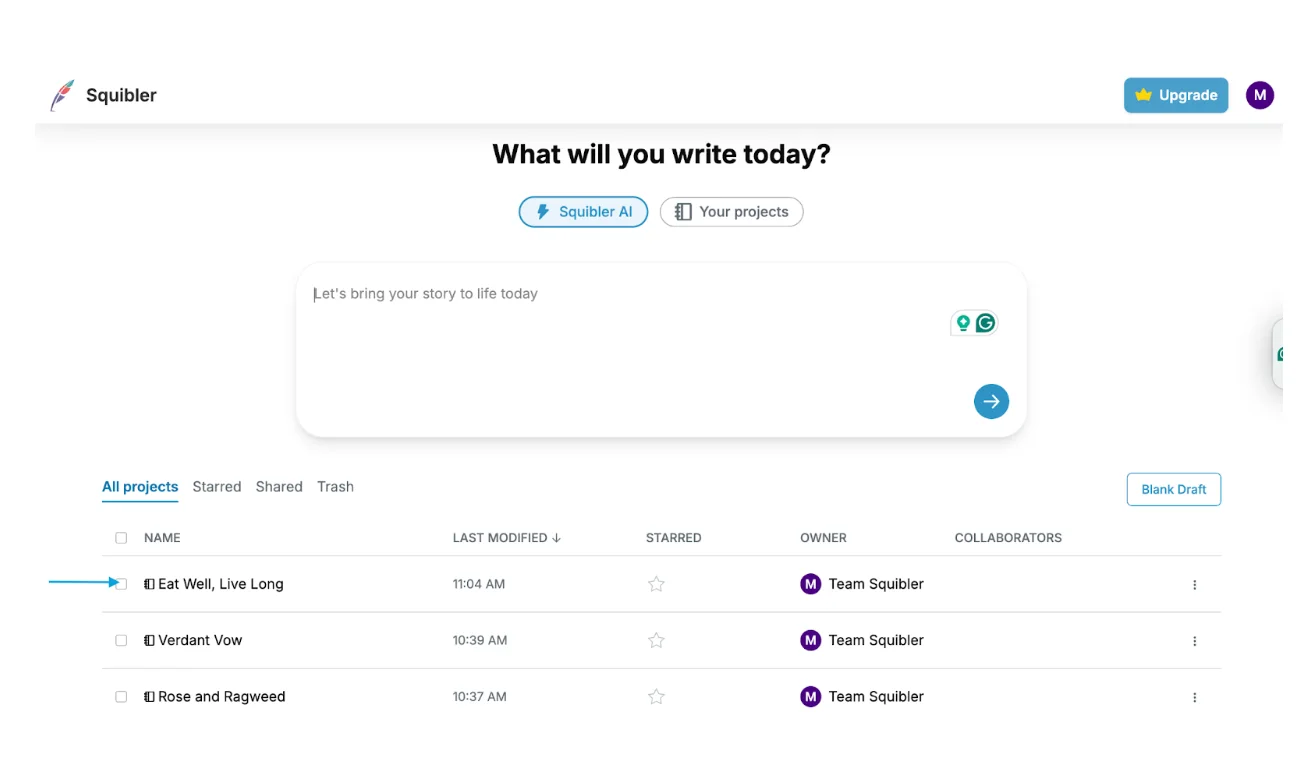Screen dimensions: 1306x772
Task: Sort by the LAST MODIFIED column arrow
Action: coord(556,538)
